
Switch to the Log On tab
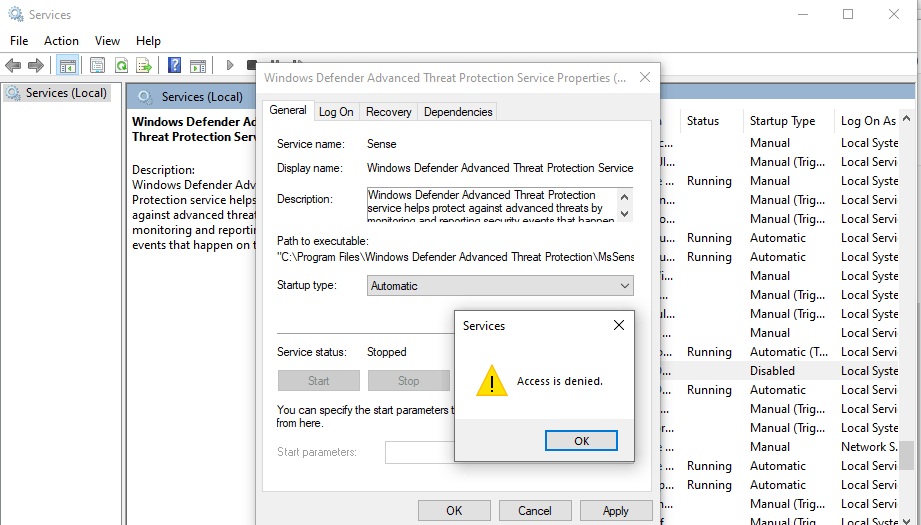336,112
